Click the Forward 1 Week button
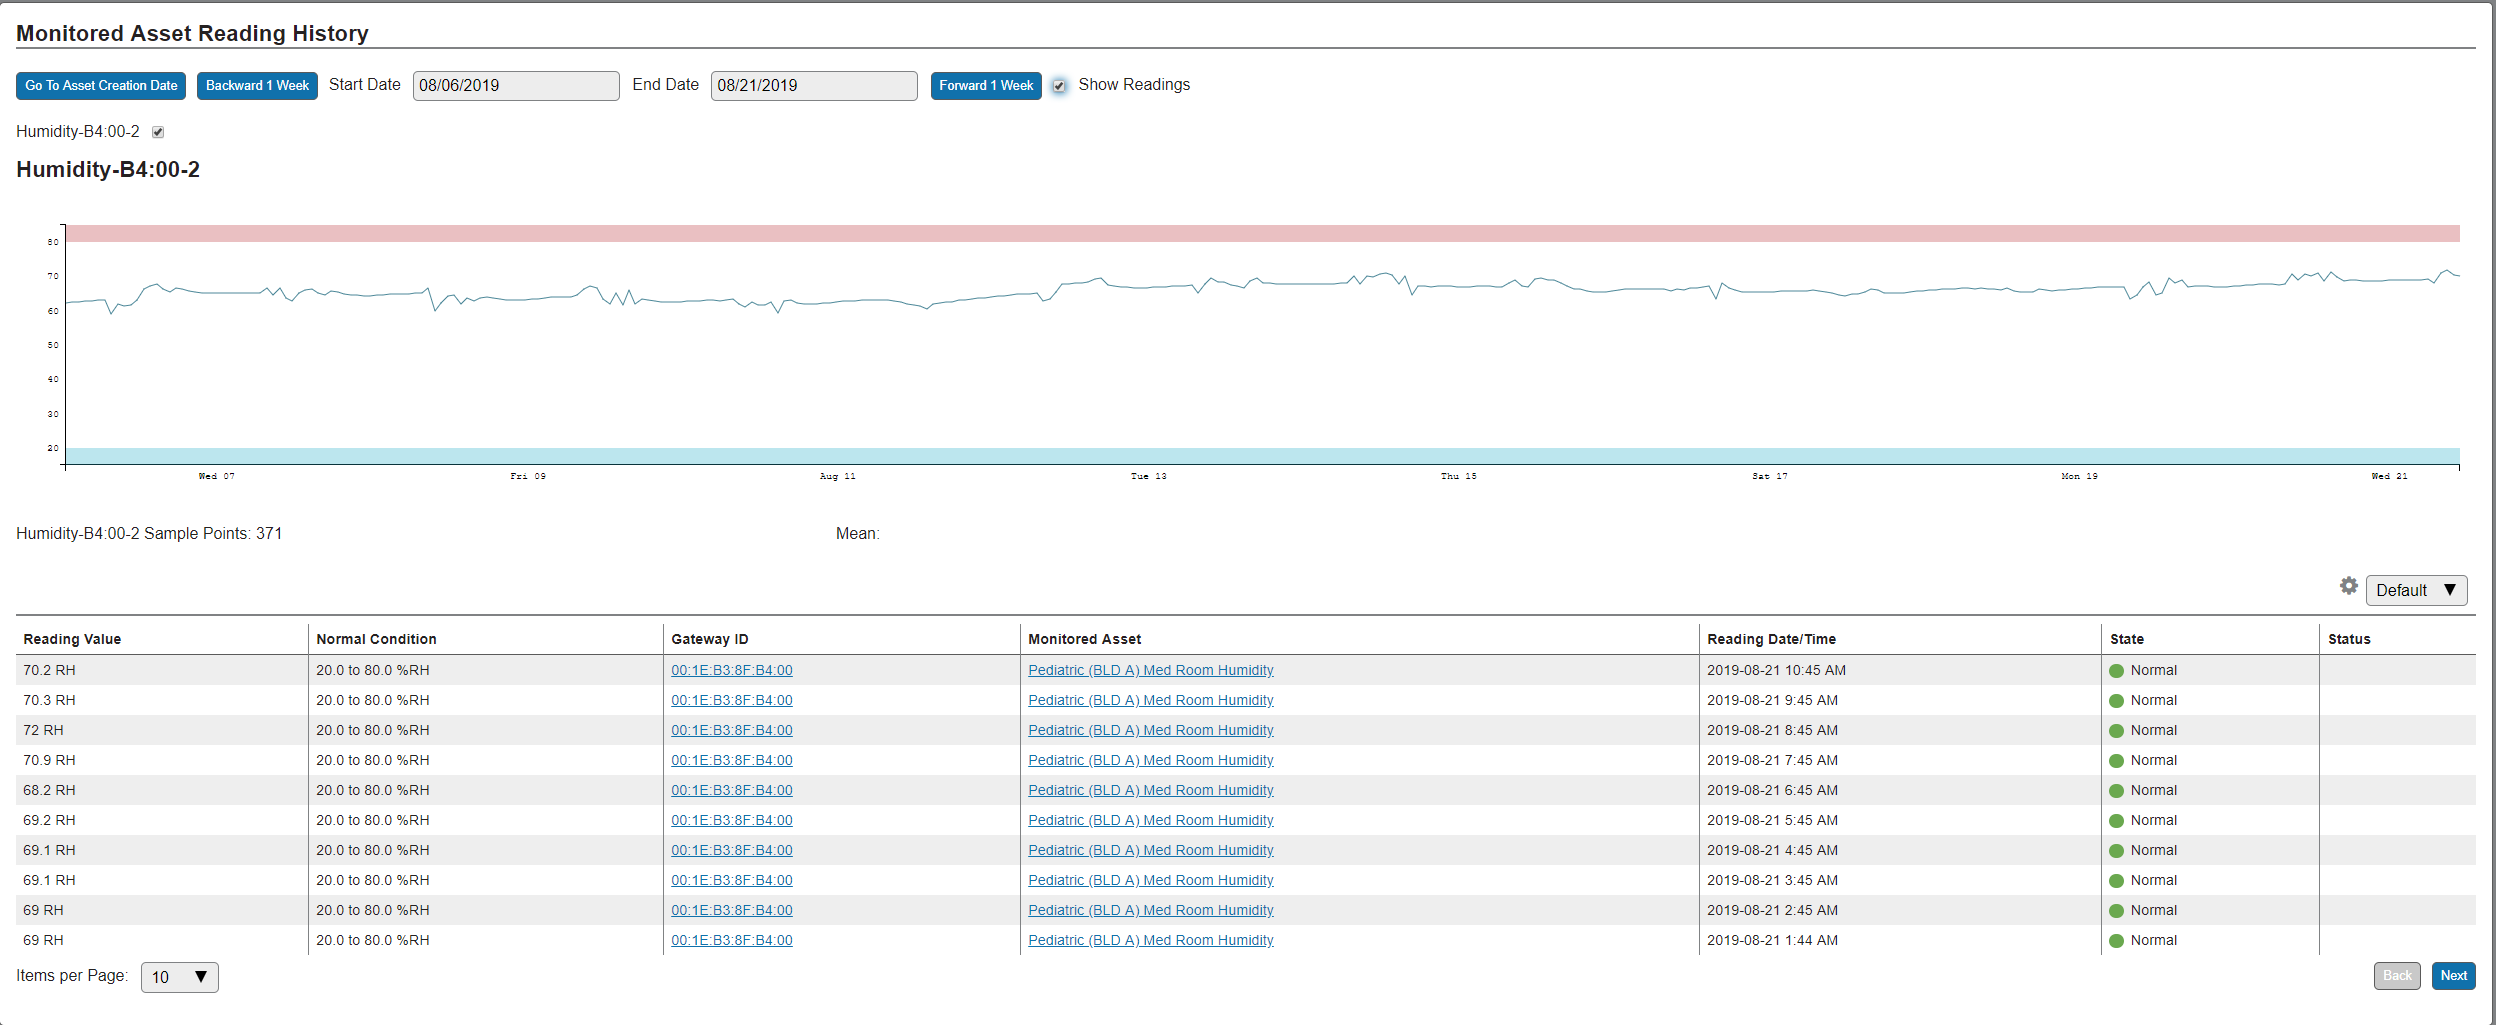The image size is (2496, 1025). pos(985,85)
